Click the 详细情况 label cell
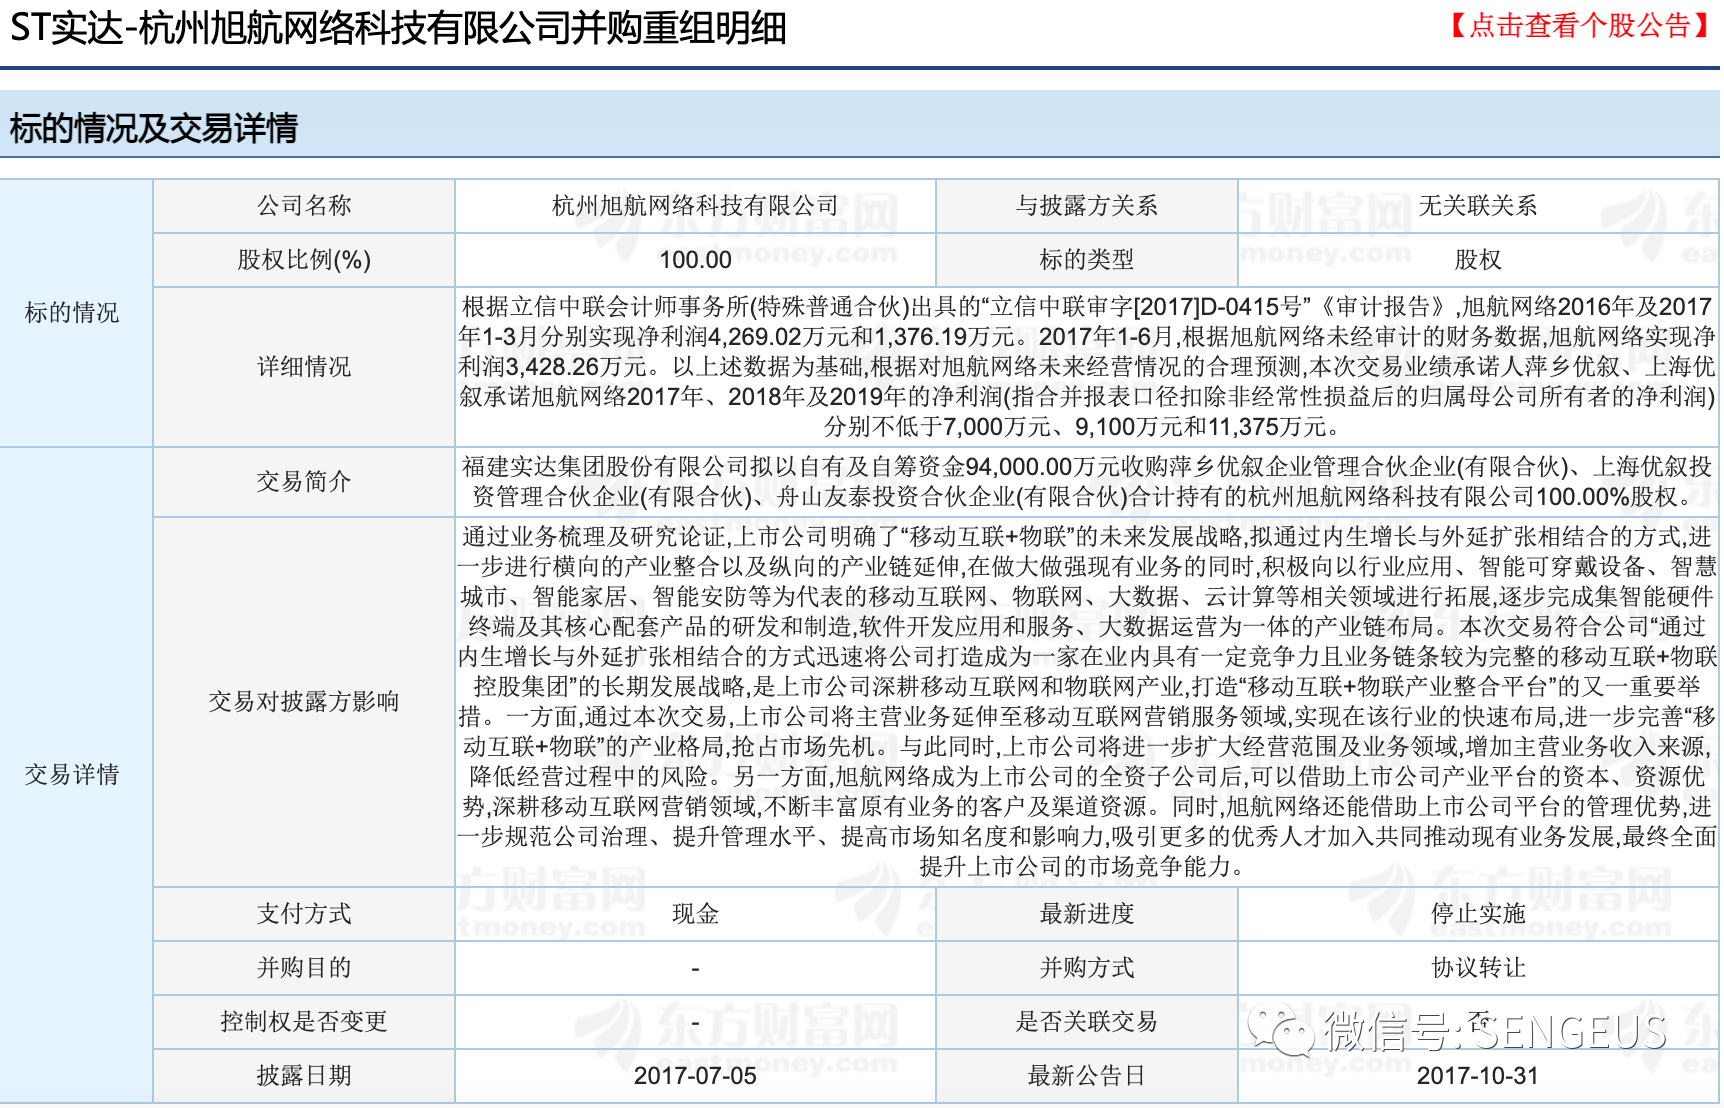Image resolution: width=1724 pixels, height=1108 pixels. coord(304,367)
